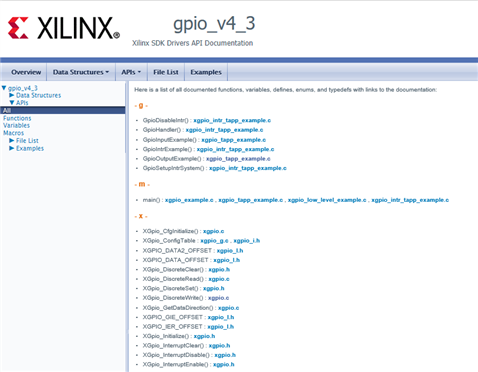The height and width of the screenshot is (372, 478).
Task: Go to the Examples tab
Action: click(206, 72)
